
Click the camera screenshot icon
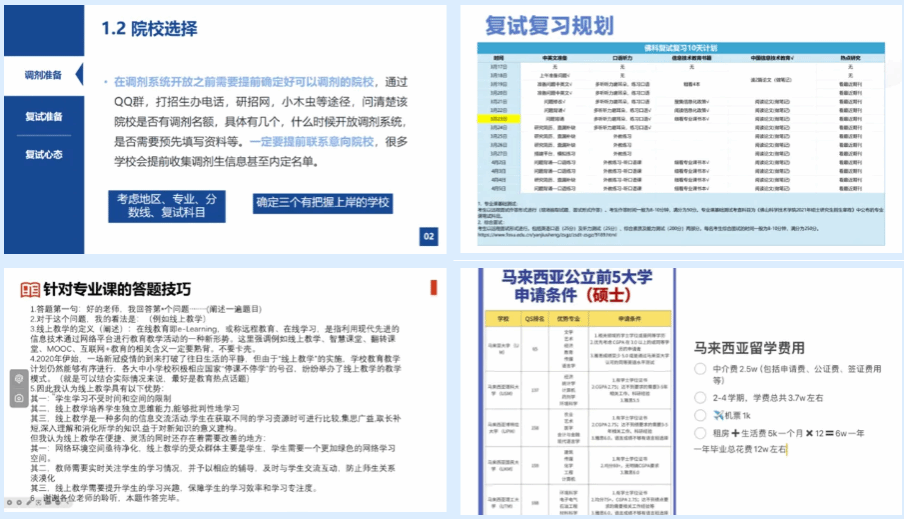19,398
